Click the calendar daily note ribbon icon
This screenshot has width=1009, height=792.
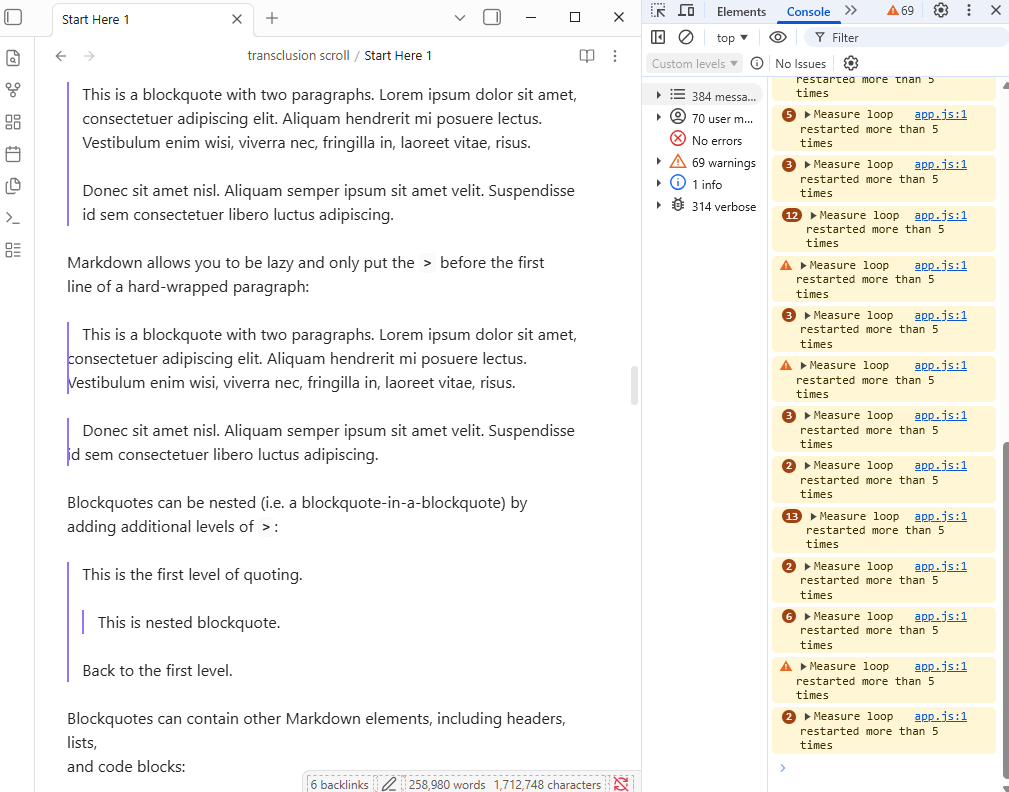[x=13, y=154]
